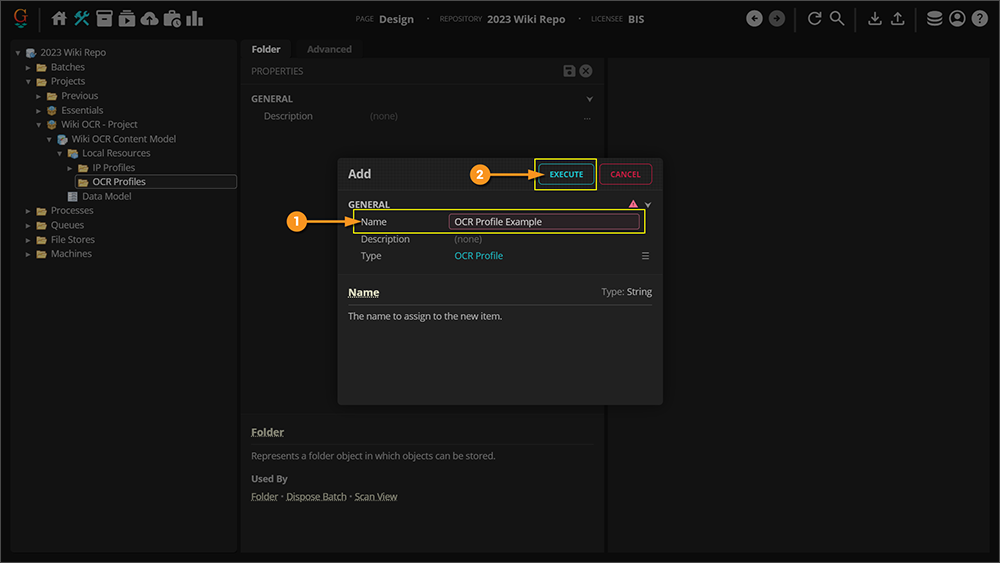Save properties using the floppy disk icon
This screenshot has width=1000, height=563.
click(x=569, y=71)
